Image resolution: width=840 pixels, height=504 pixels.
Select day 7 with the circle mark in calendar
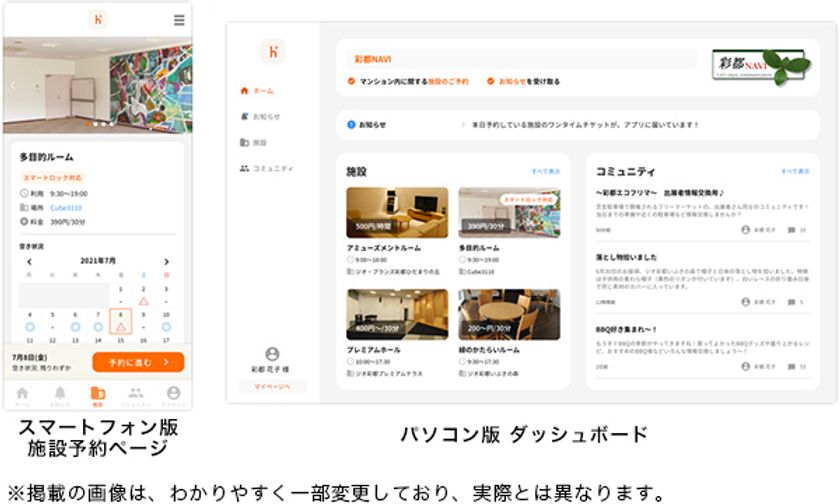tap(98, 321)
